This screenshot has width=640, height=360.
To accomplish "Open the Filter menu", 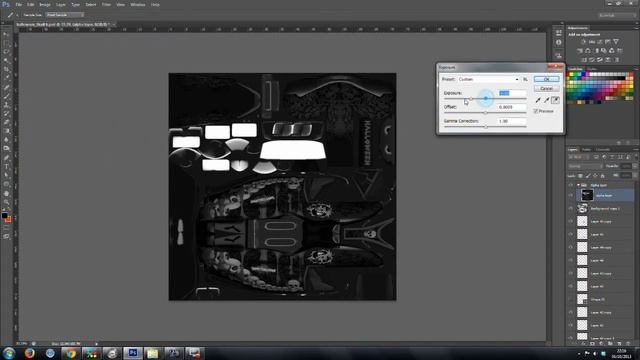I will pyautogui.click(x=106, y=4).
